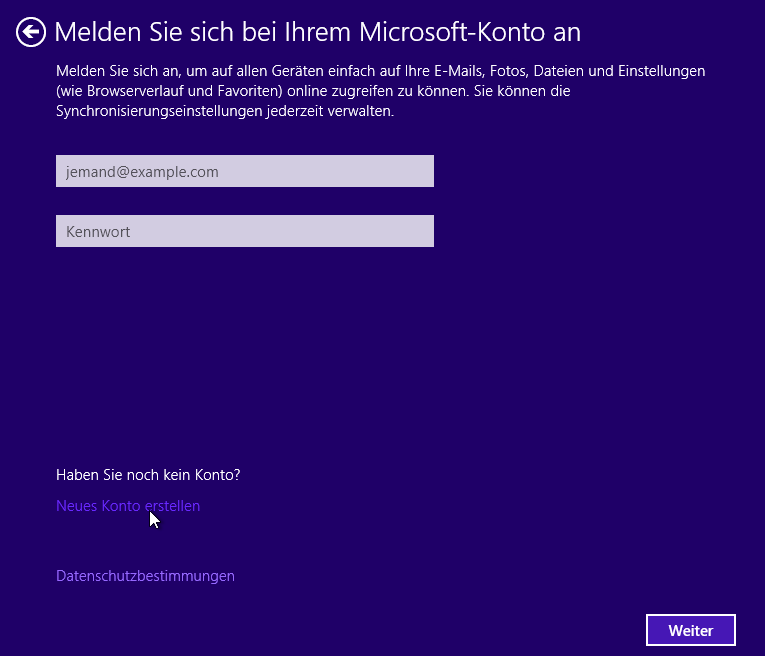Viewport: 765px width, 656px height.
Task: Continue with the Weiter button
Action: click(690, 630)
